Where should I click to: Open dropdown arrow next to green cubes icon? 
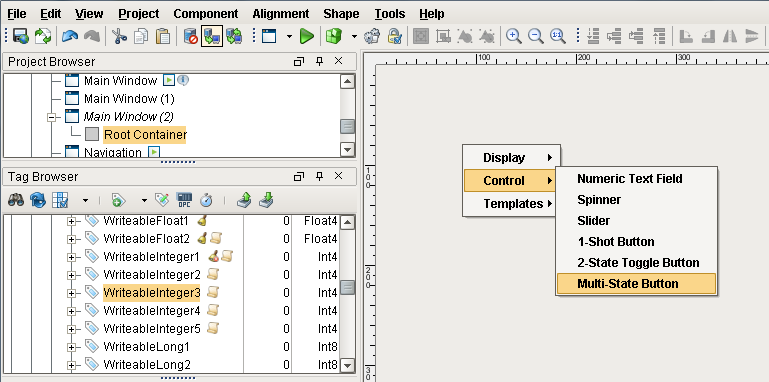point(354,37)
